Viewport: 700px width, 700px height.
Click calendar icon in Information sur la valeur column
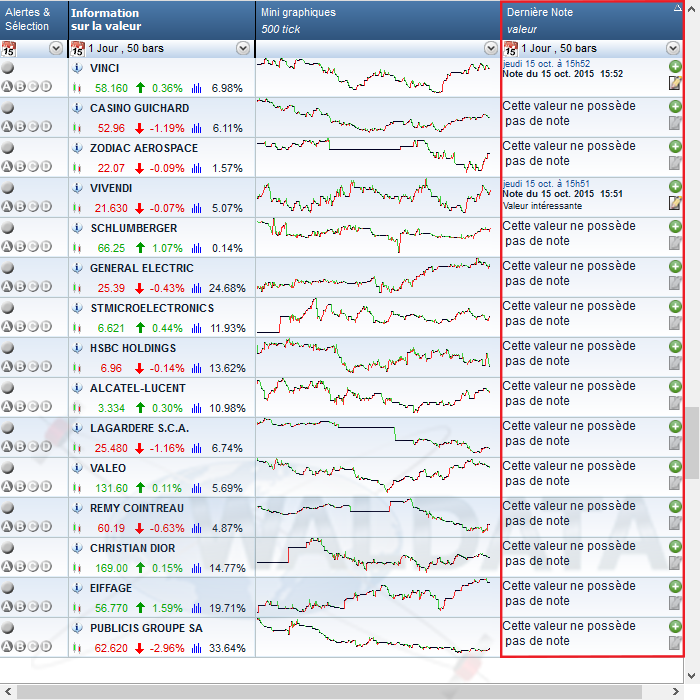click(78, 48)
